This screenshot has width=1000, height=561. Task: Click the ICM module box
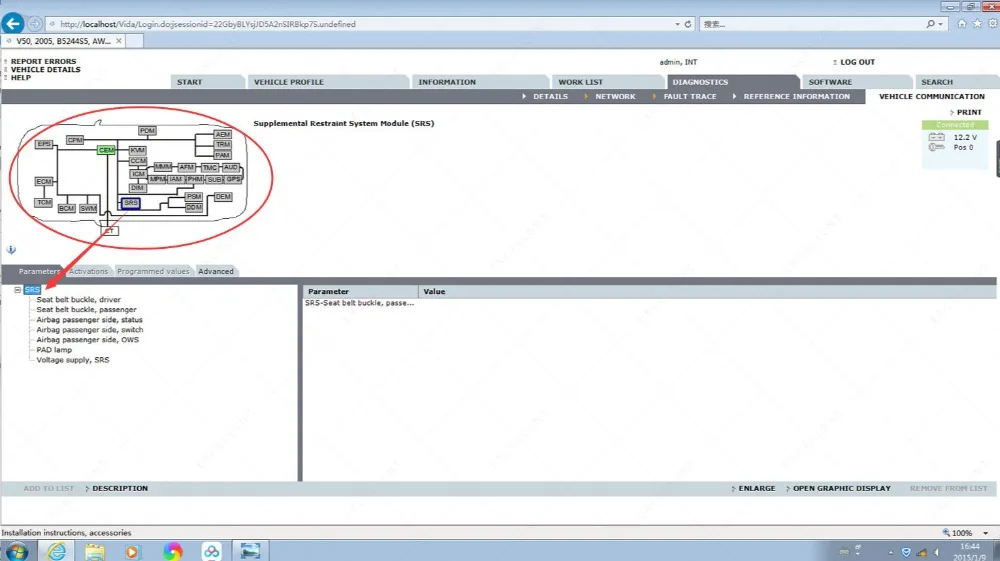138,174
